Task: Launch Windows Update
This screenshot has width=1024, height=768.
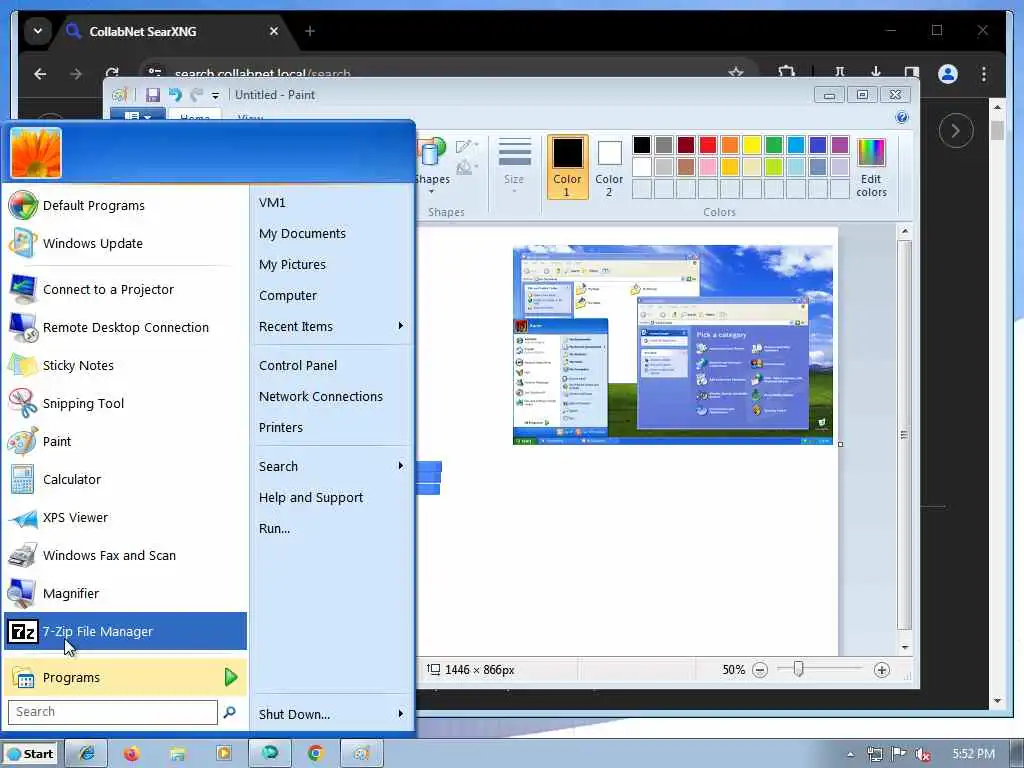Action: [x=125, y=244]
